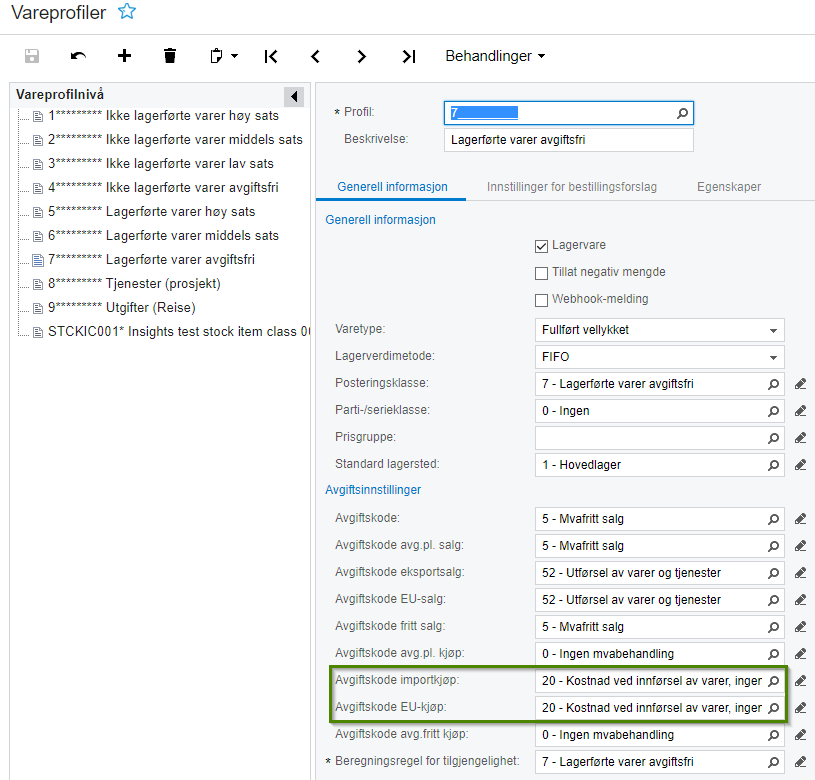Expand the Lagerverdimetode FIFO dropdown
Viewport: 815px width, 780px height.
click(773, 356)
